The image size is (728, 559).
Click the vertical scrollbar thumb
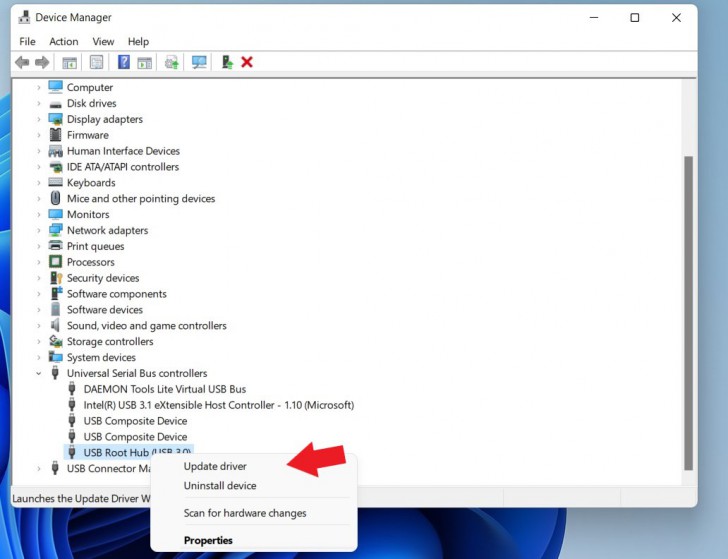point(689,313)
